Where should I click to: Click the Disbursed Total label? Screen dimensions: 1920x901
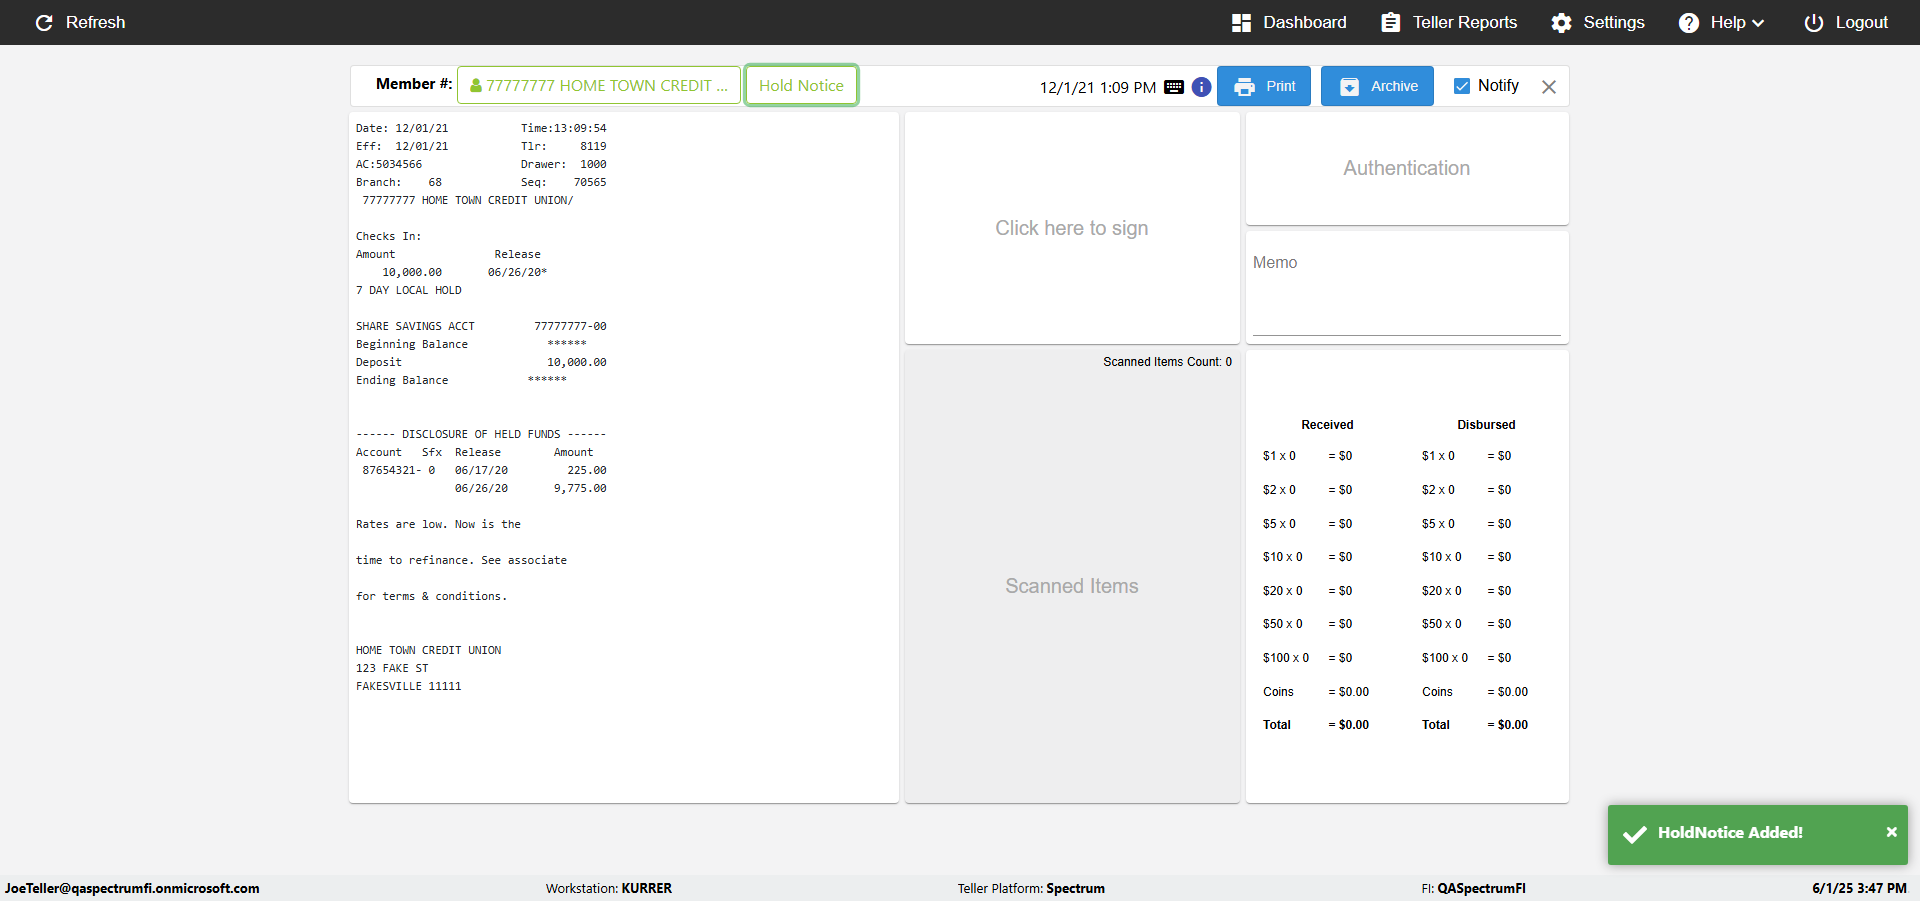click(x=1436, y=725)
